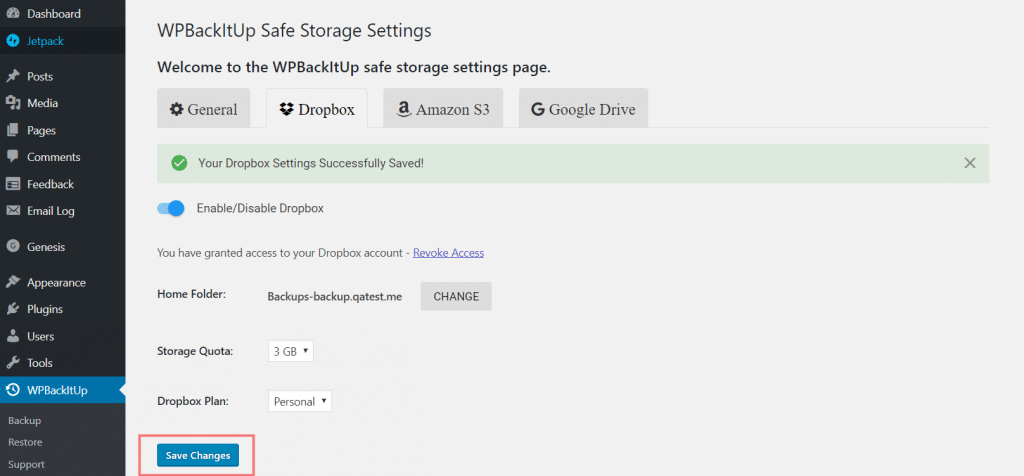
Task: Open Appearance menu item
Action: coord(63,283)
